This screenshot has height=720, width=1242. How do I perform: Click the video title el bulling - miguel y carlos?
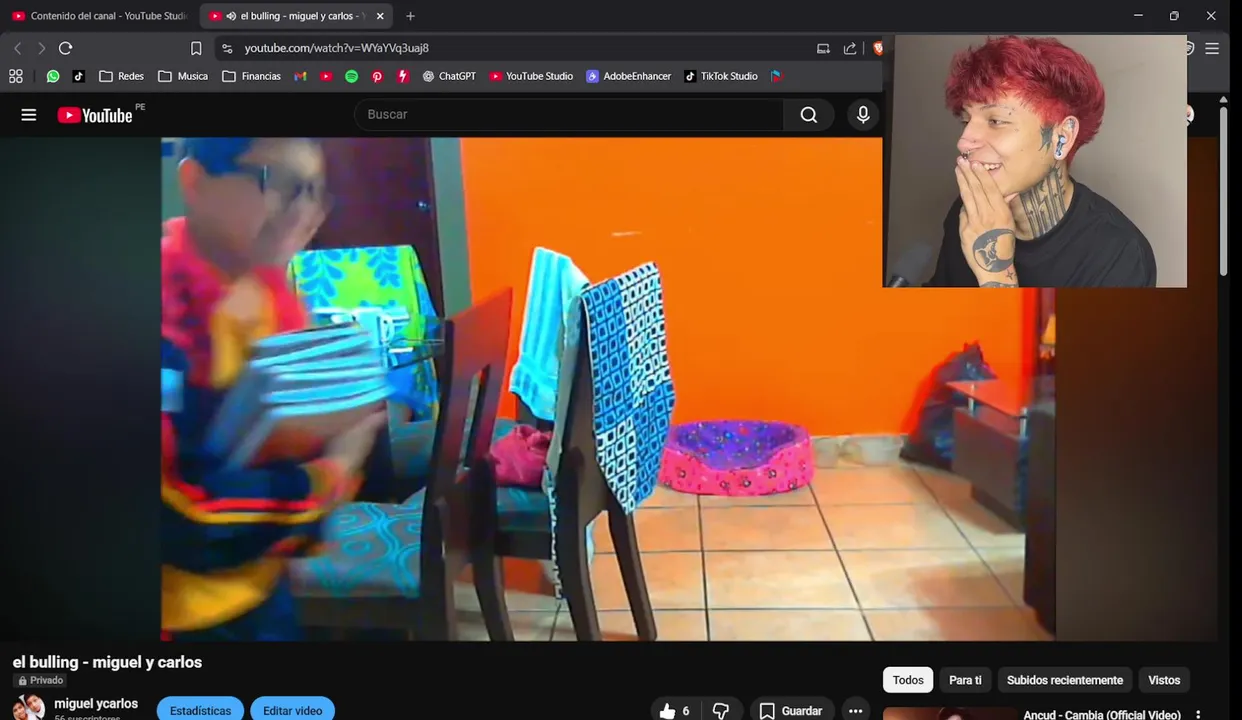point(107,662)
